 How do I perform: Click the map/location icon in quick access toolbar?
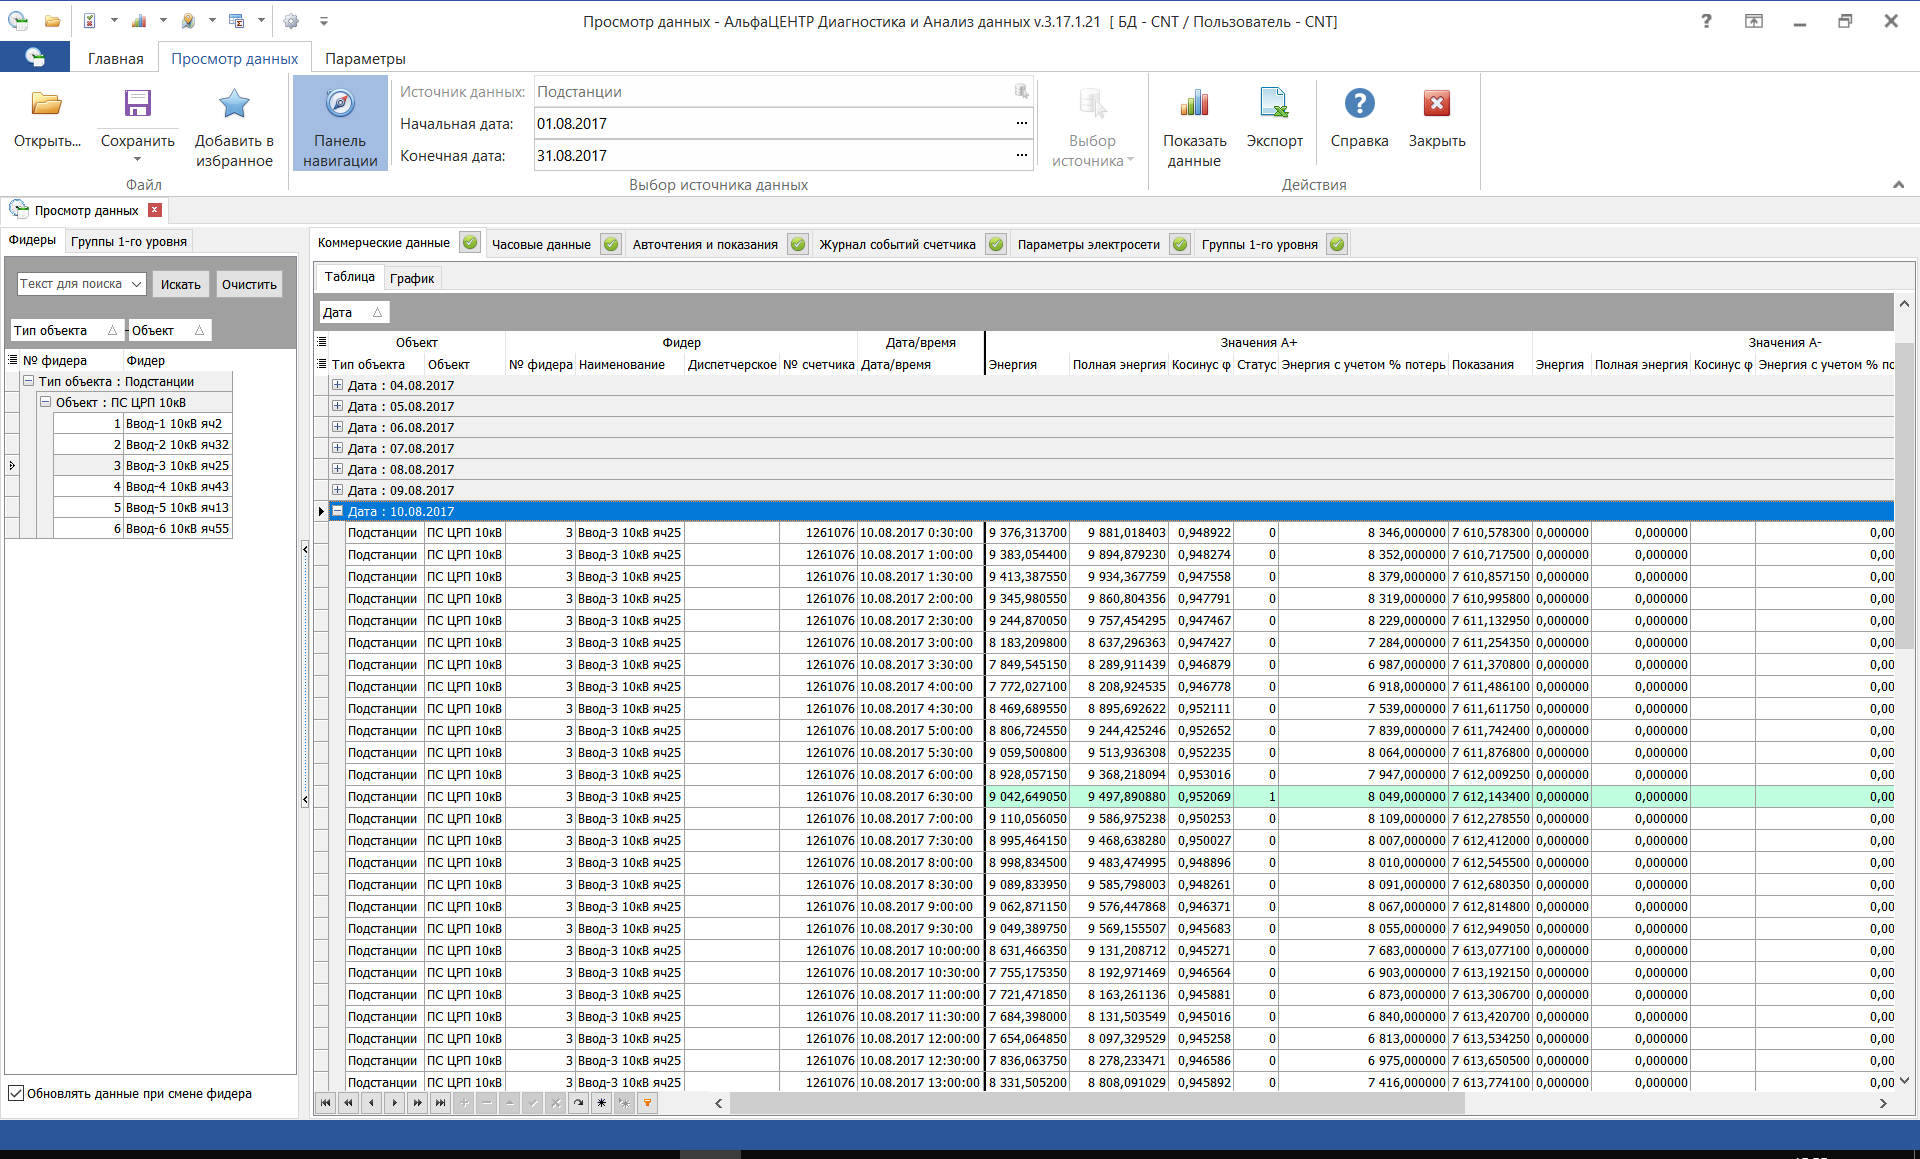pyautogui.click(x=190, y=20)
